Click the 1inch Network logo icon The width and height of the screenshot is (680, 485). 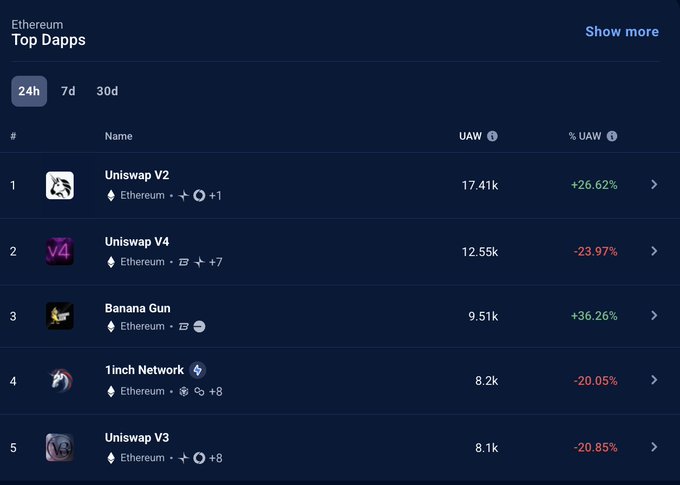(x=60, y=380)
